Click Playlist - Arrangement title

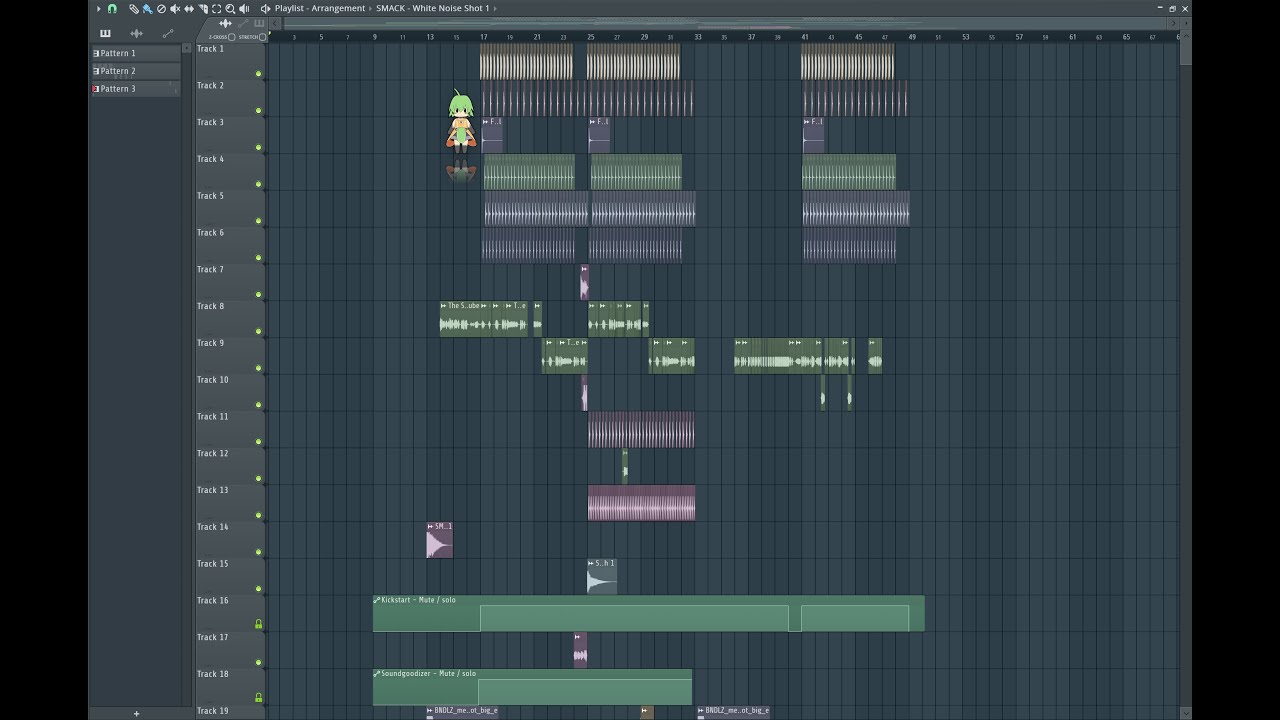click(320, 9)
